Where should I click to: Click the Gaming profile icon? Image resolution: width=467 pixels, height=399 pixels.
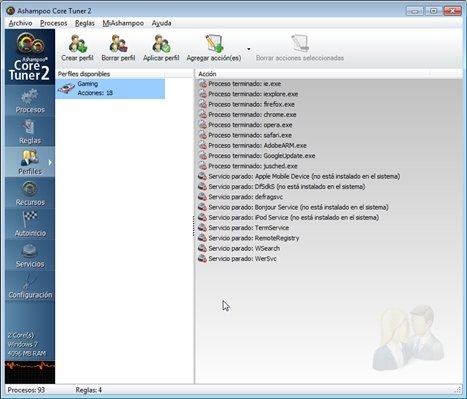(x=66, y=88)
